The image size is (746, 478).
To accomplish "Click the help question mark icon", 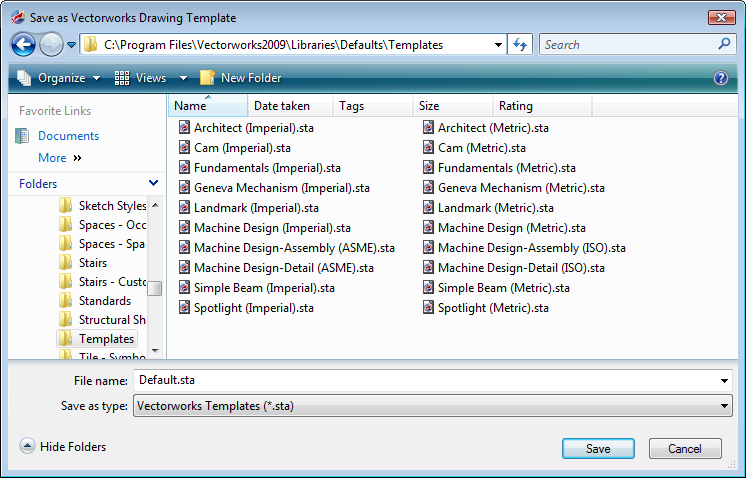I will point(720,78).
